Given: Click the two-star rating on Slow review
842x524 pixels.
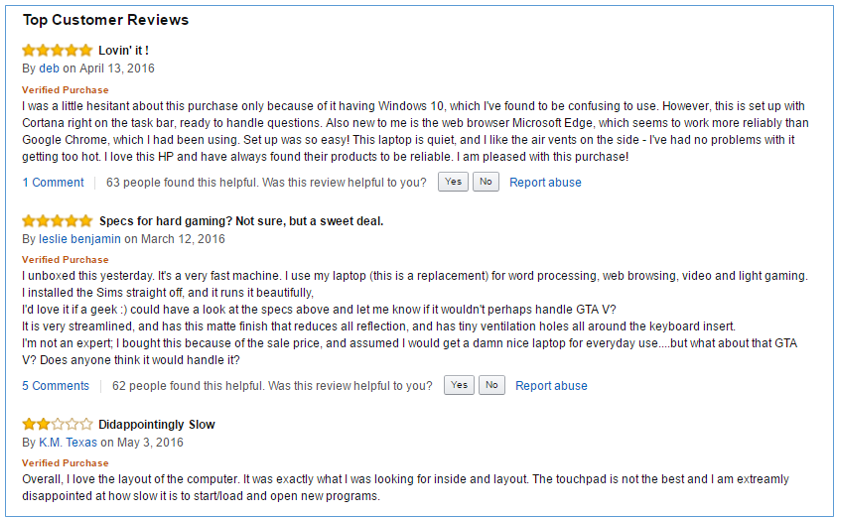Looking at the screenshot, I should point(57,424).
